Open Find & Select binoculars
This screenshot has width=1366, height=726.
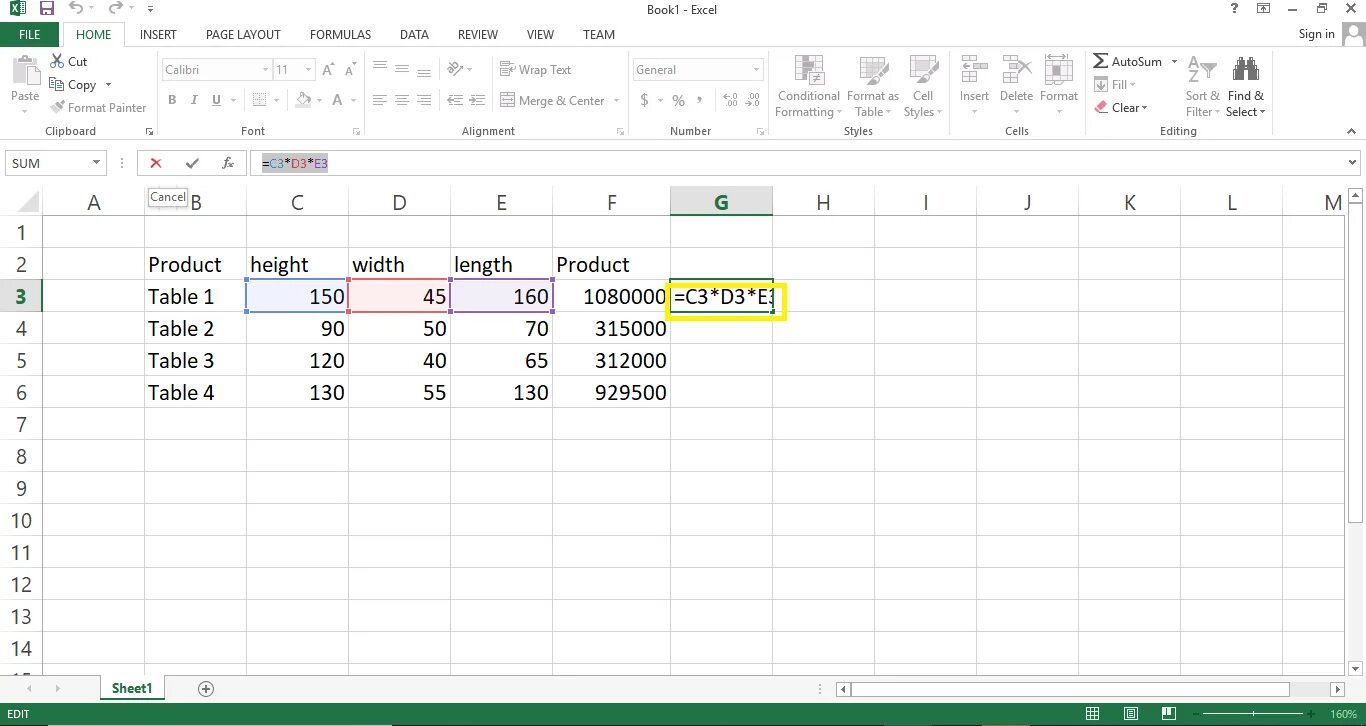[x=1246, y=86]
